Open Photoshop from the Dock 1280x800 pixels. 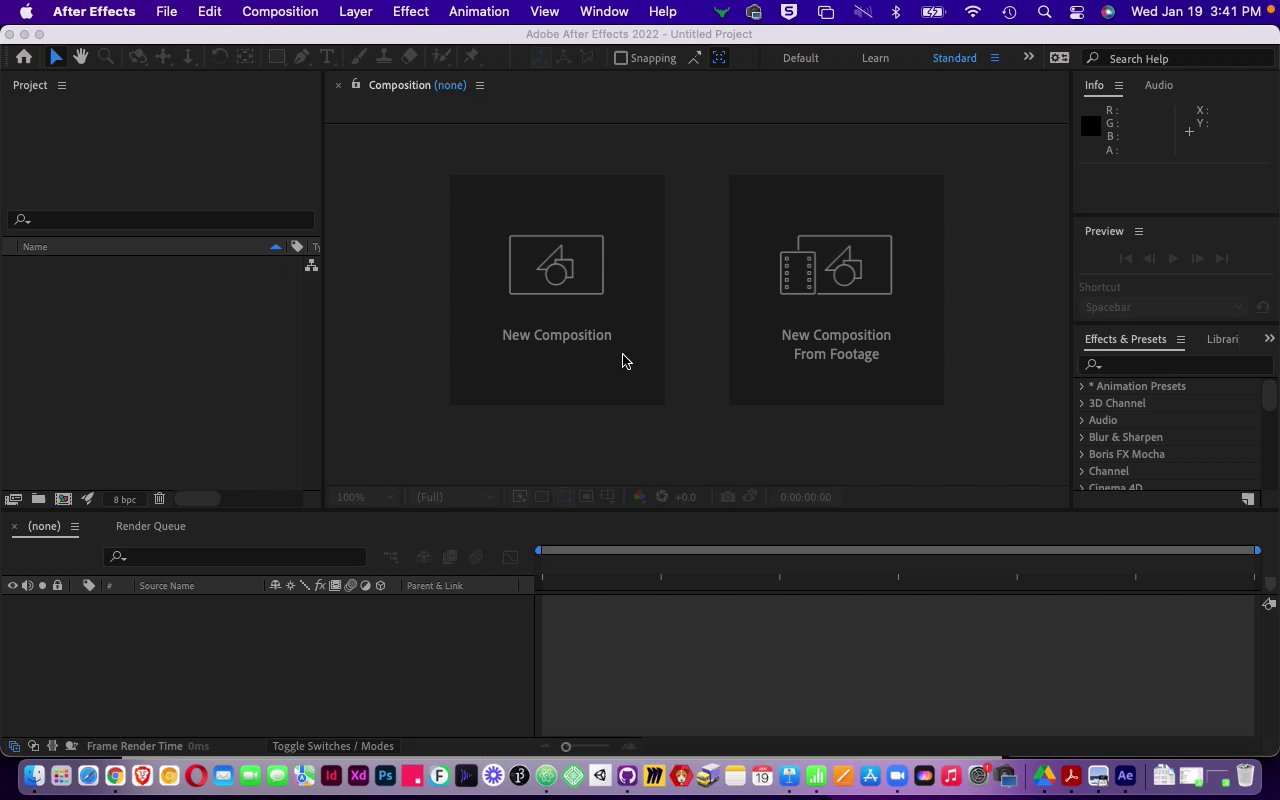(x=385, y=776)
